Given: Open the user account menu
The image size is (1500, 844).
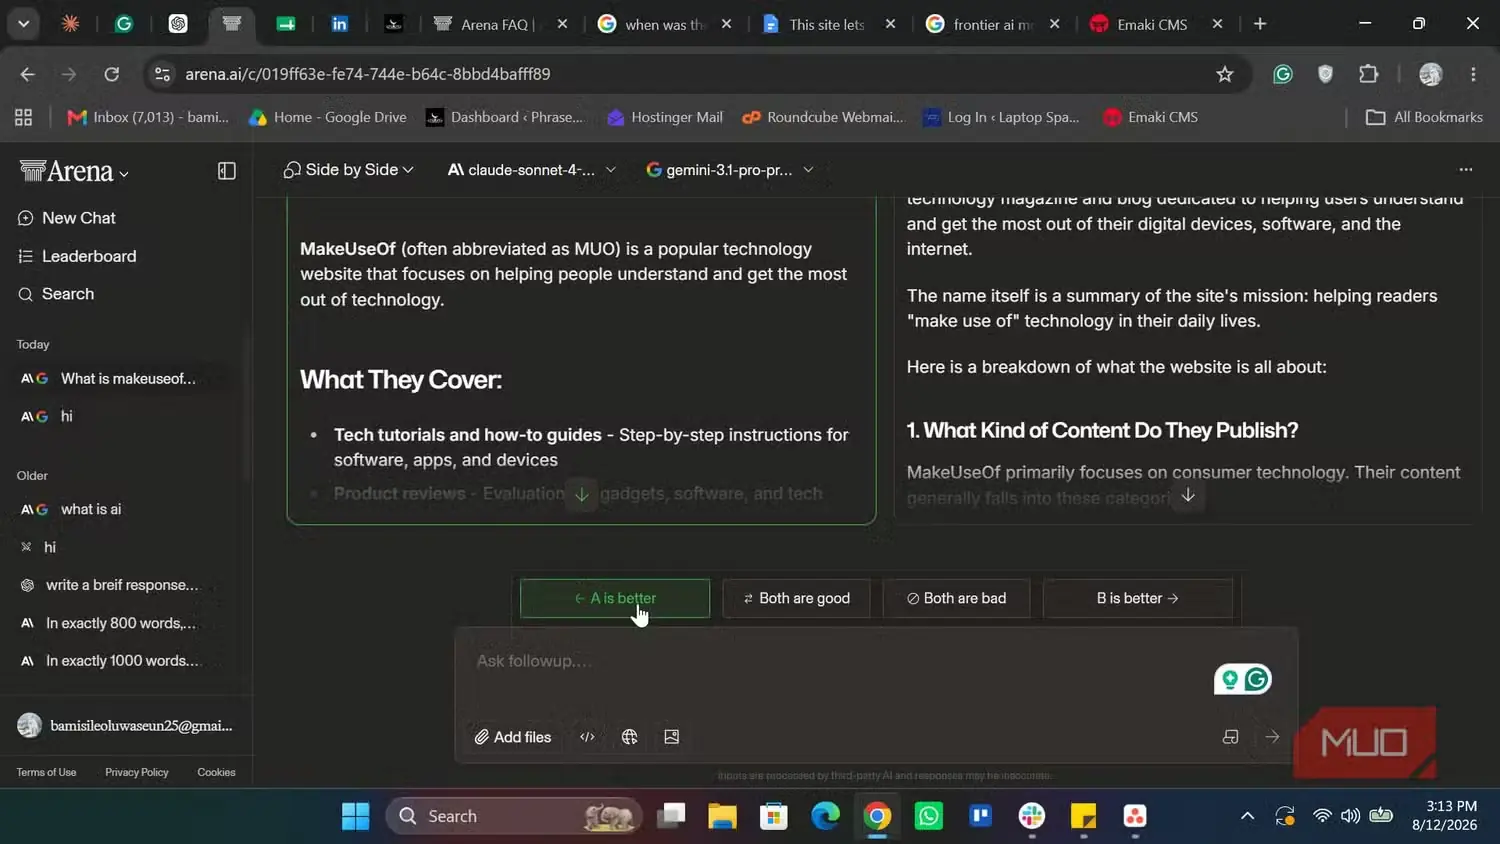Looking at the screenshot, I should [125, 726].
